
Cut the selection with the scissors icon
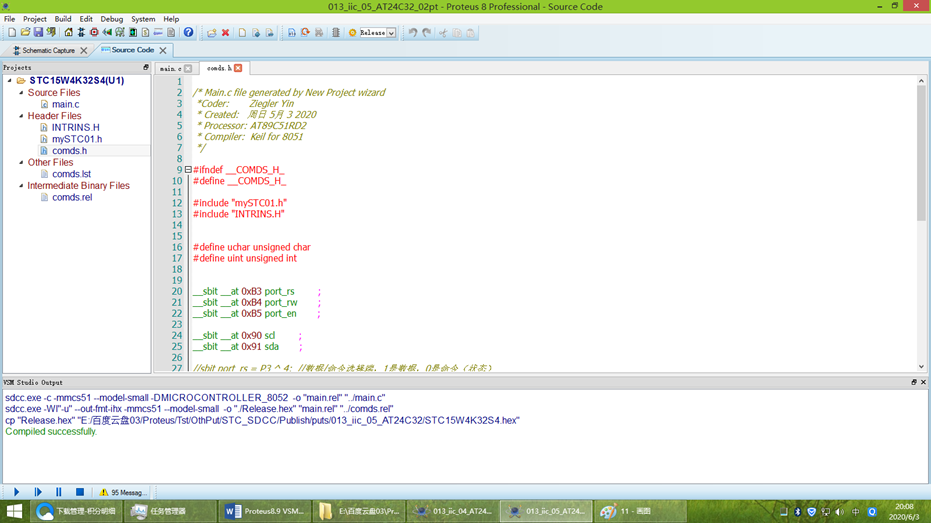(443, 33)
